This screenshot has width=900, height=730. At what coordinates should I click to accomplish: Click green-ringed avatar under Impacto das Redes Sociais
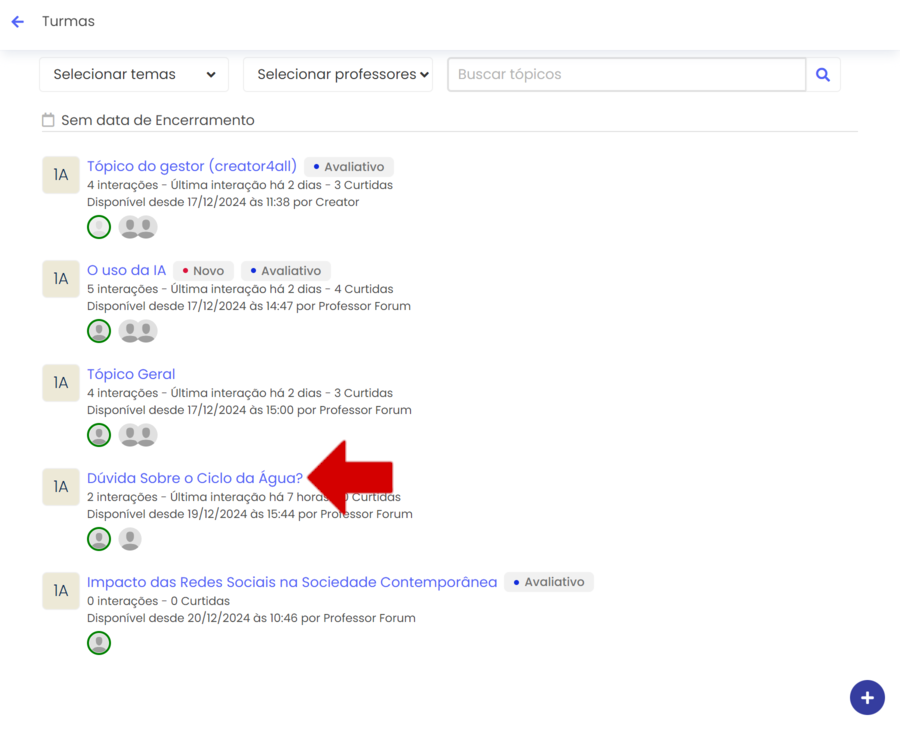coord(99,643)
